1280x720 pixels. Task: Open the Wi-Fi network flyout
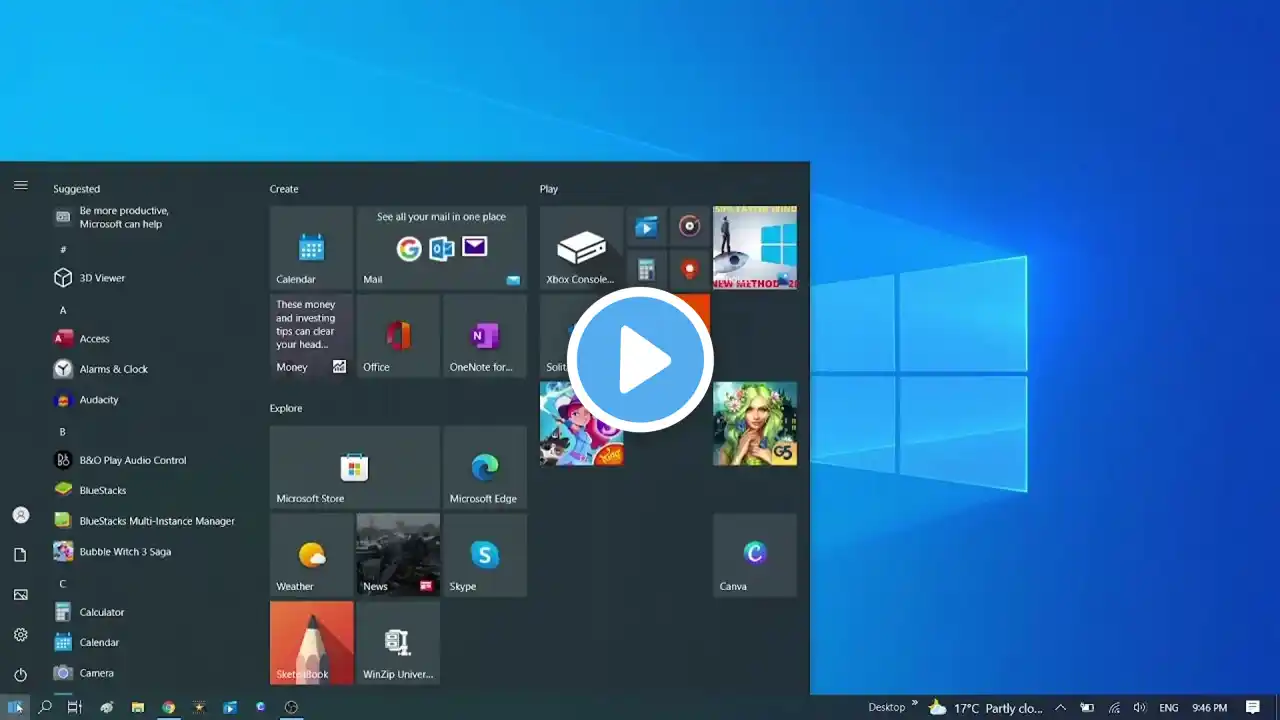point(1114,708)
